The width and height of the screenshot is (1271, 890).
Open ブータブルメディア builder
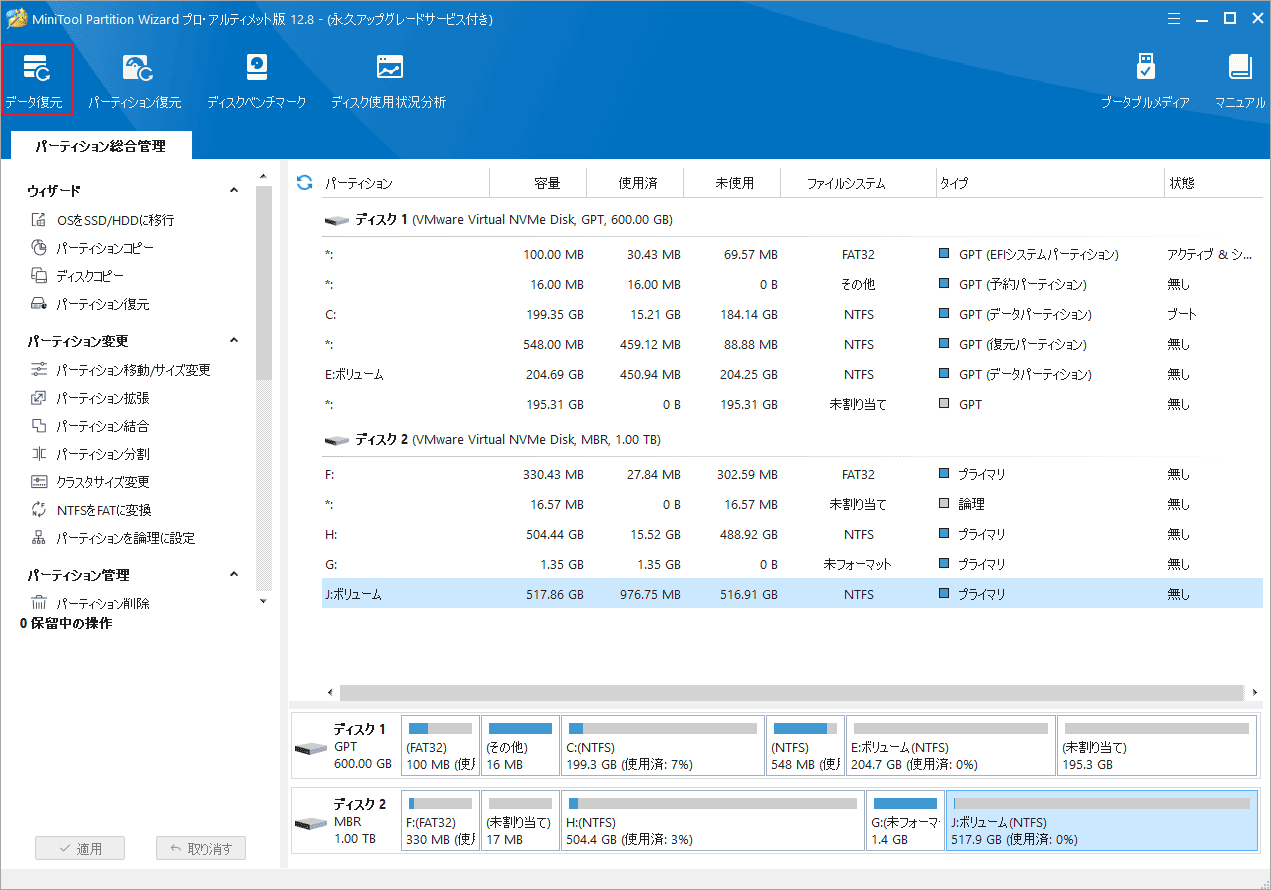click(1145, 80)
